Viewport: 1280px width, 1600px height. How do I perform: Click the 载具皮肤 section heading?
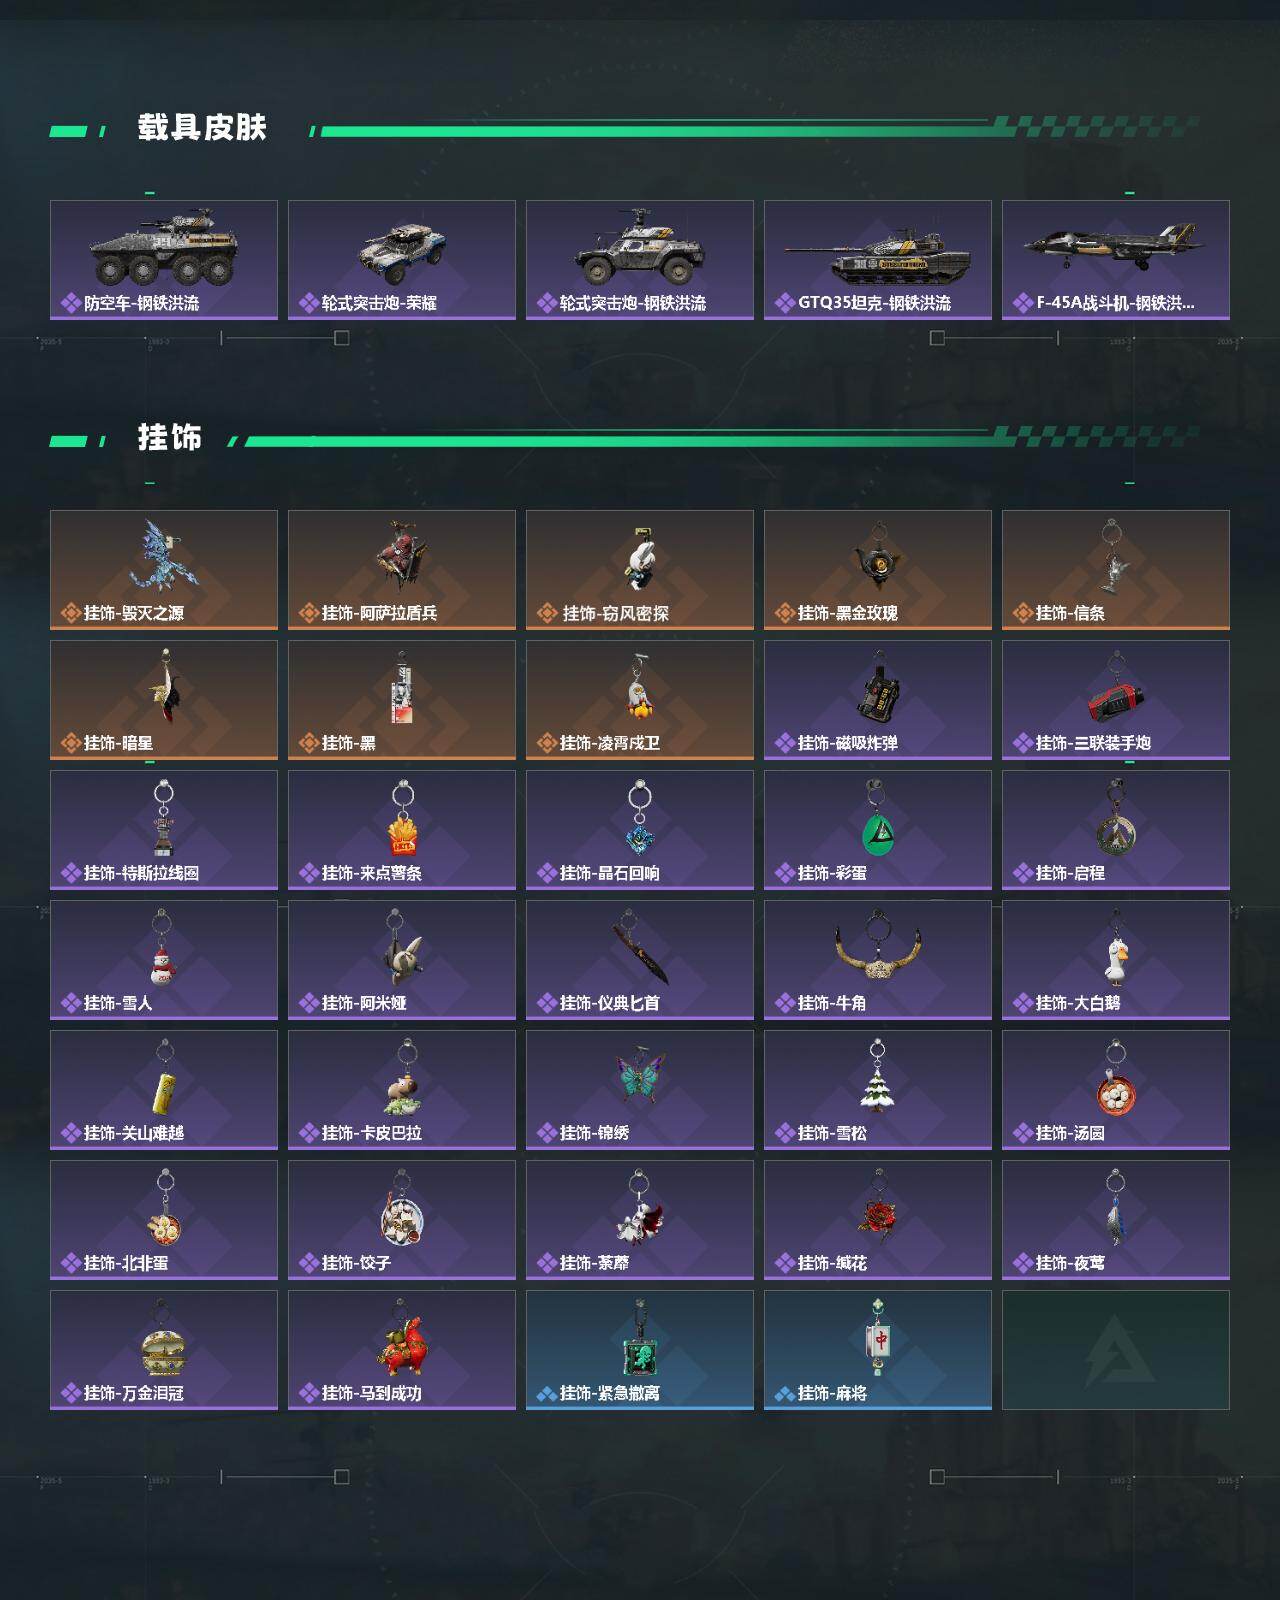point(202,128)
